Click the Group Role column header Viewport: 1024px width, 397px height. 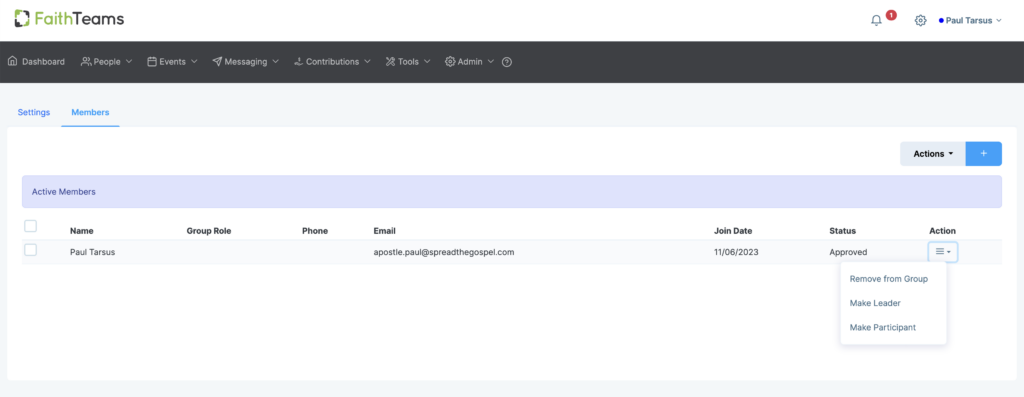209,230
